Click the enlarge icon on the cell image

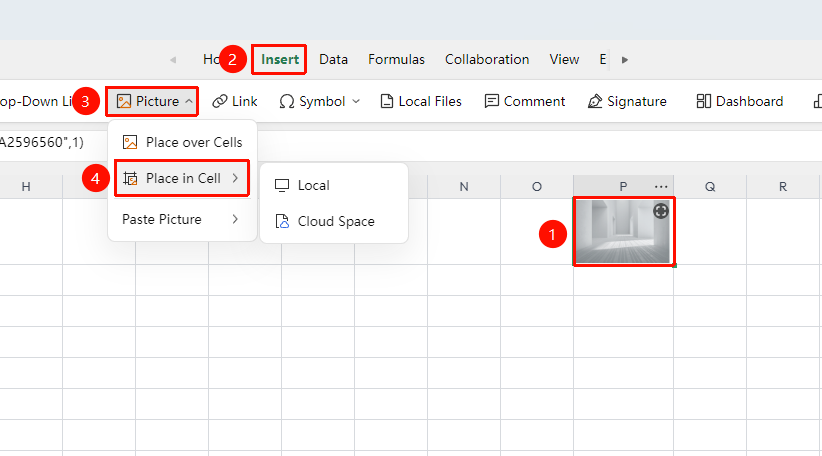click(661, 211)
